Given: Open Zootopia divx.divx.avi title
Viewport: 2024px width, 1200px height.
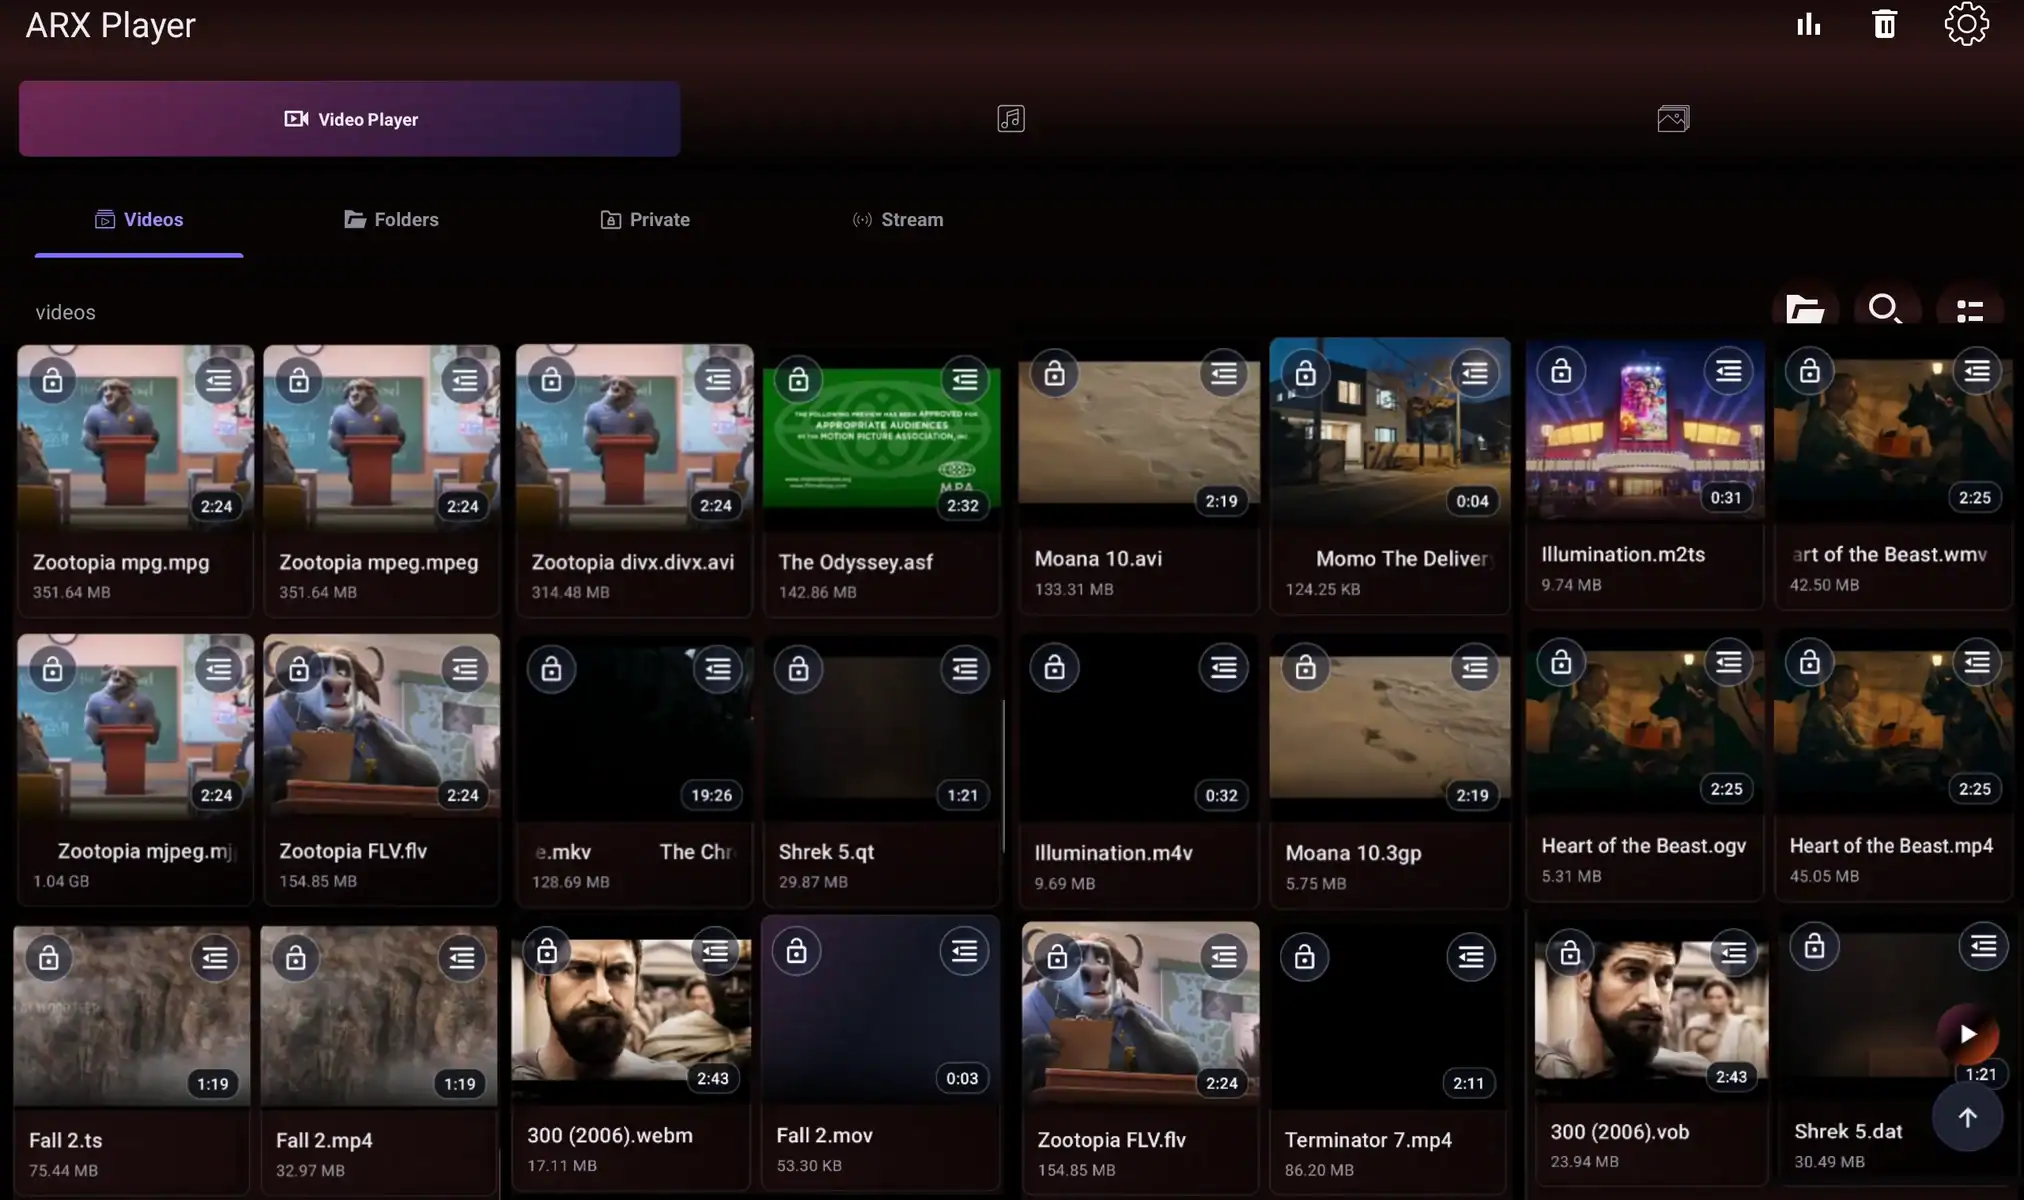Looking at the screenshot, I should tap(633, 562).
